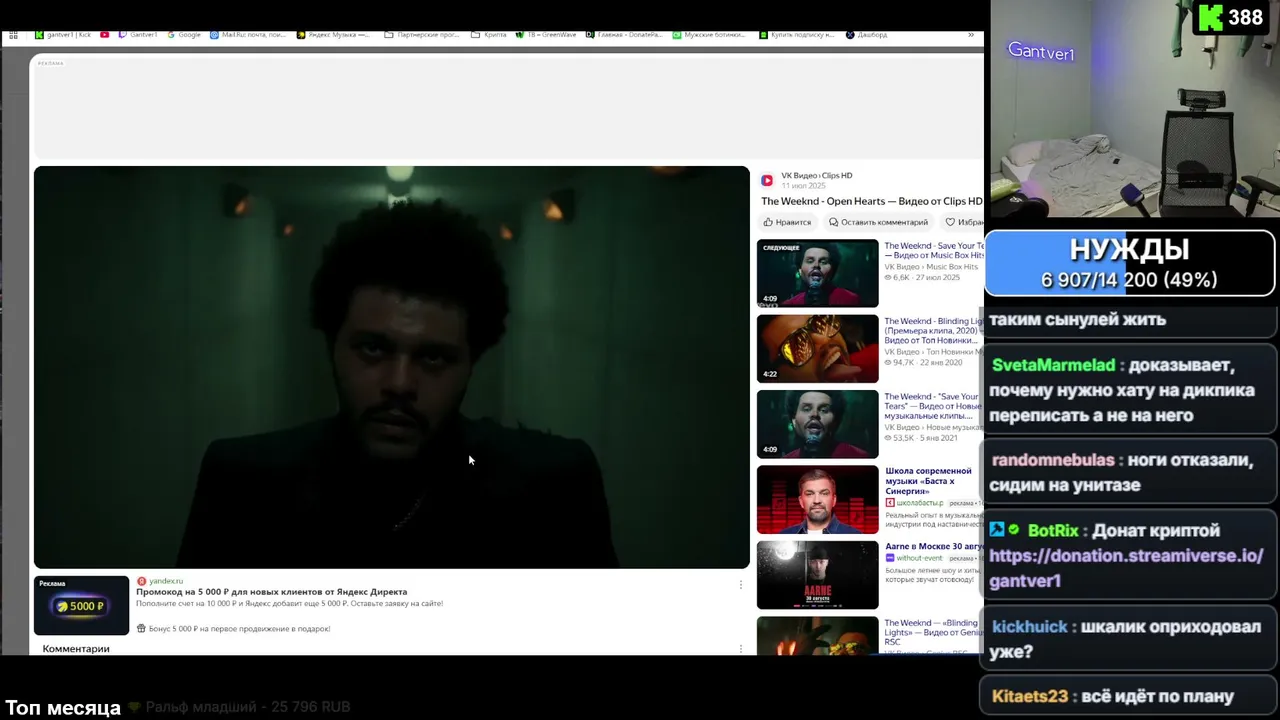Viewport: 1280px width, 720px height.
Task: Open the Купить подписку bookmark
Action: (797, 35)
